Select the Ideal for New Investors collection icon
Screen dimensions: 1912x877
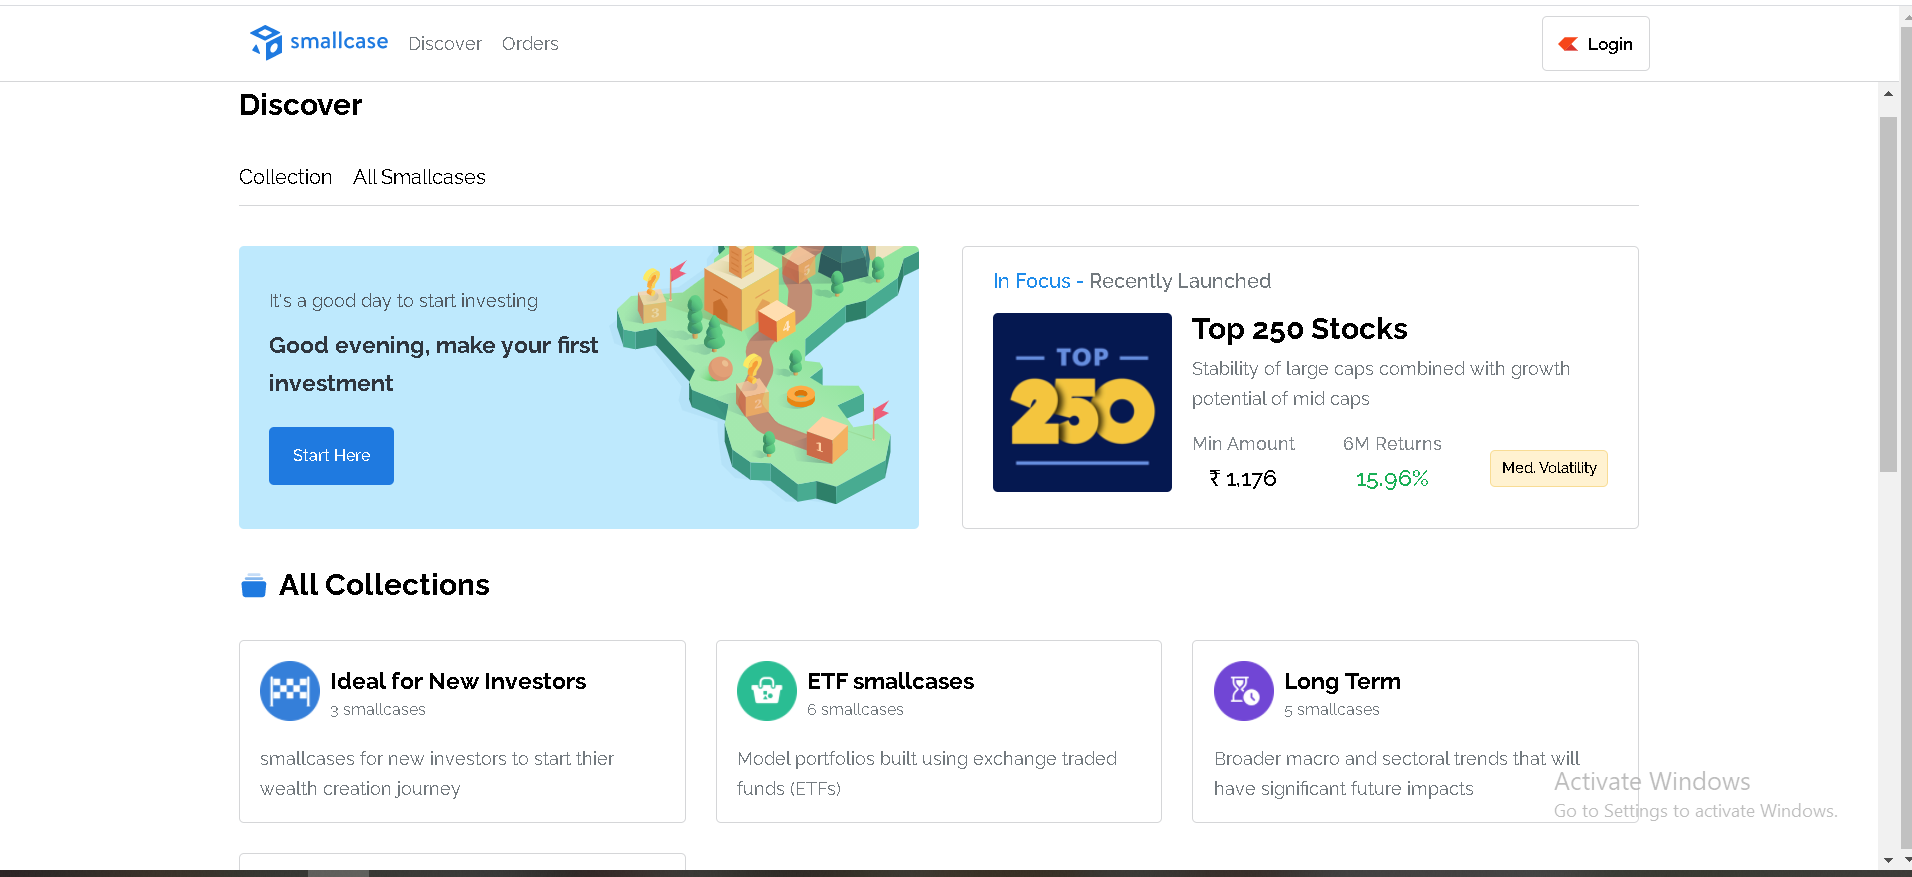(289, 691)
